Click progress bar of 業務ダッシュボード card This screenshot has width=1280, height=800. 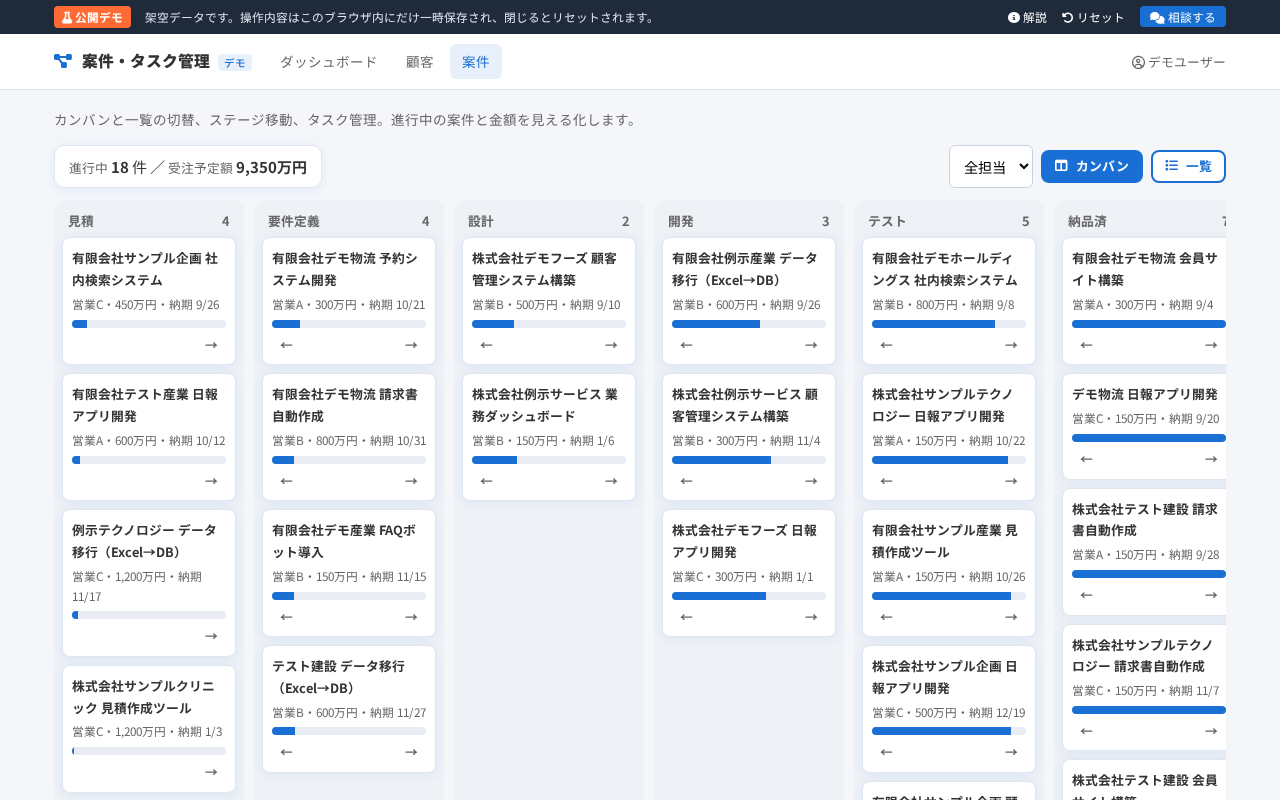point(549,460)
